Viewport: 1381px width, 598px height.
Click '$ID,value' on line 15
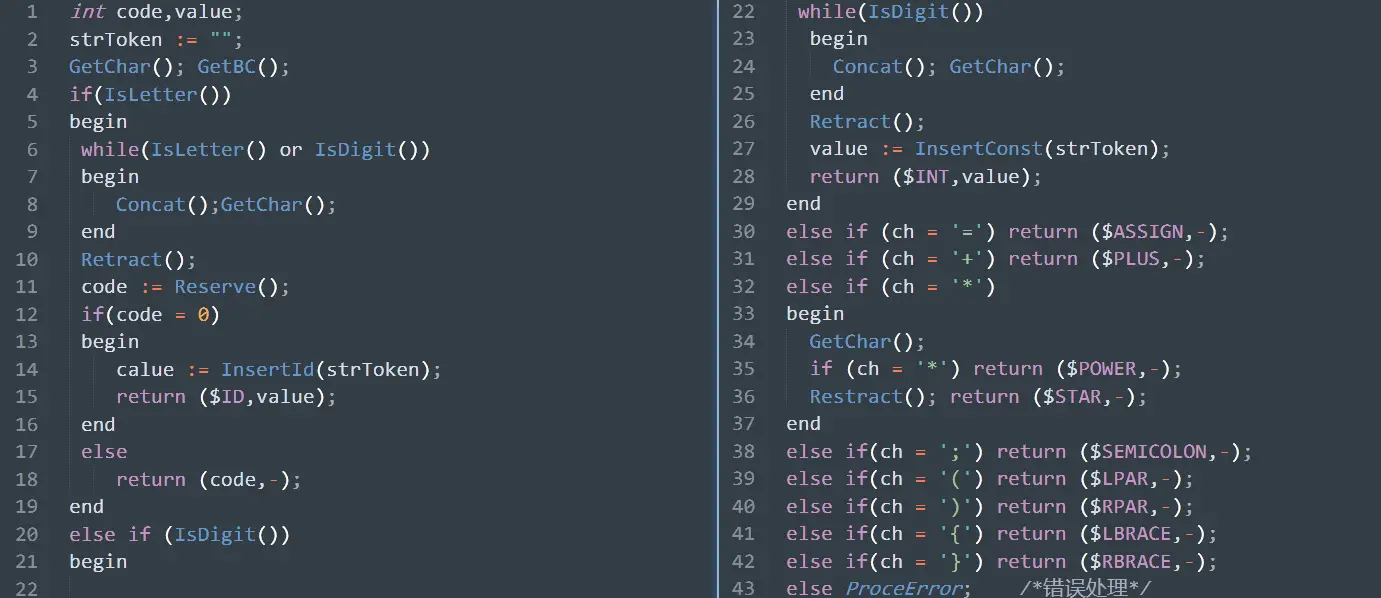pos(262,397)
